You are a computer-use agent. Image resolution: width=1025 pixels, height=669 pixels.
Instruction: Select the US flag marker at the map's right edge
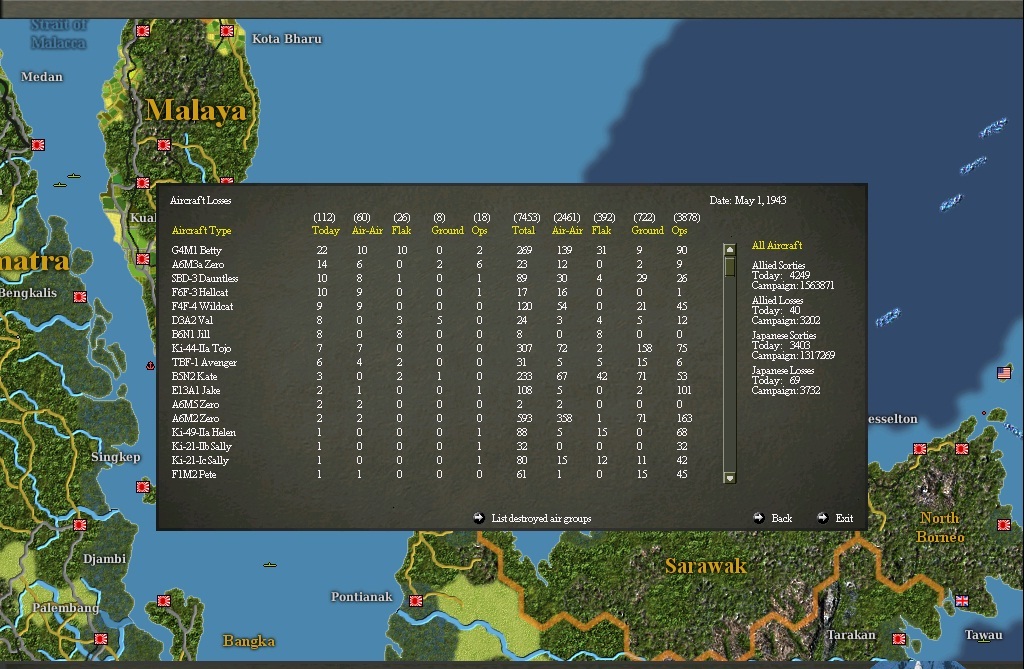[x=1004, y=373]
